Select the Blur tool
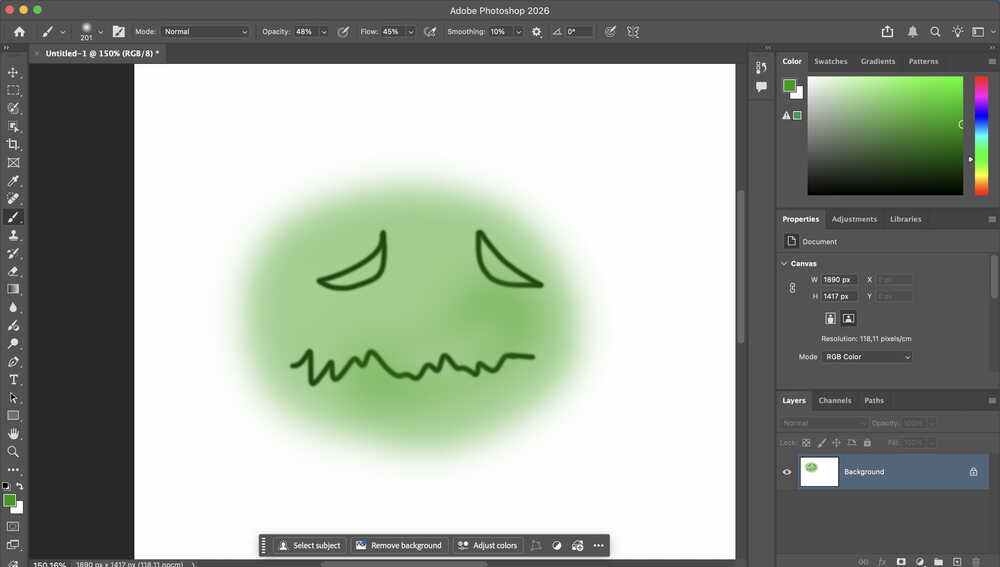The image size is (1000, 567). (13, 307)
